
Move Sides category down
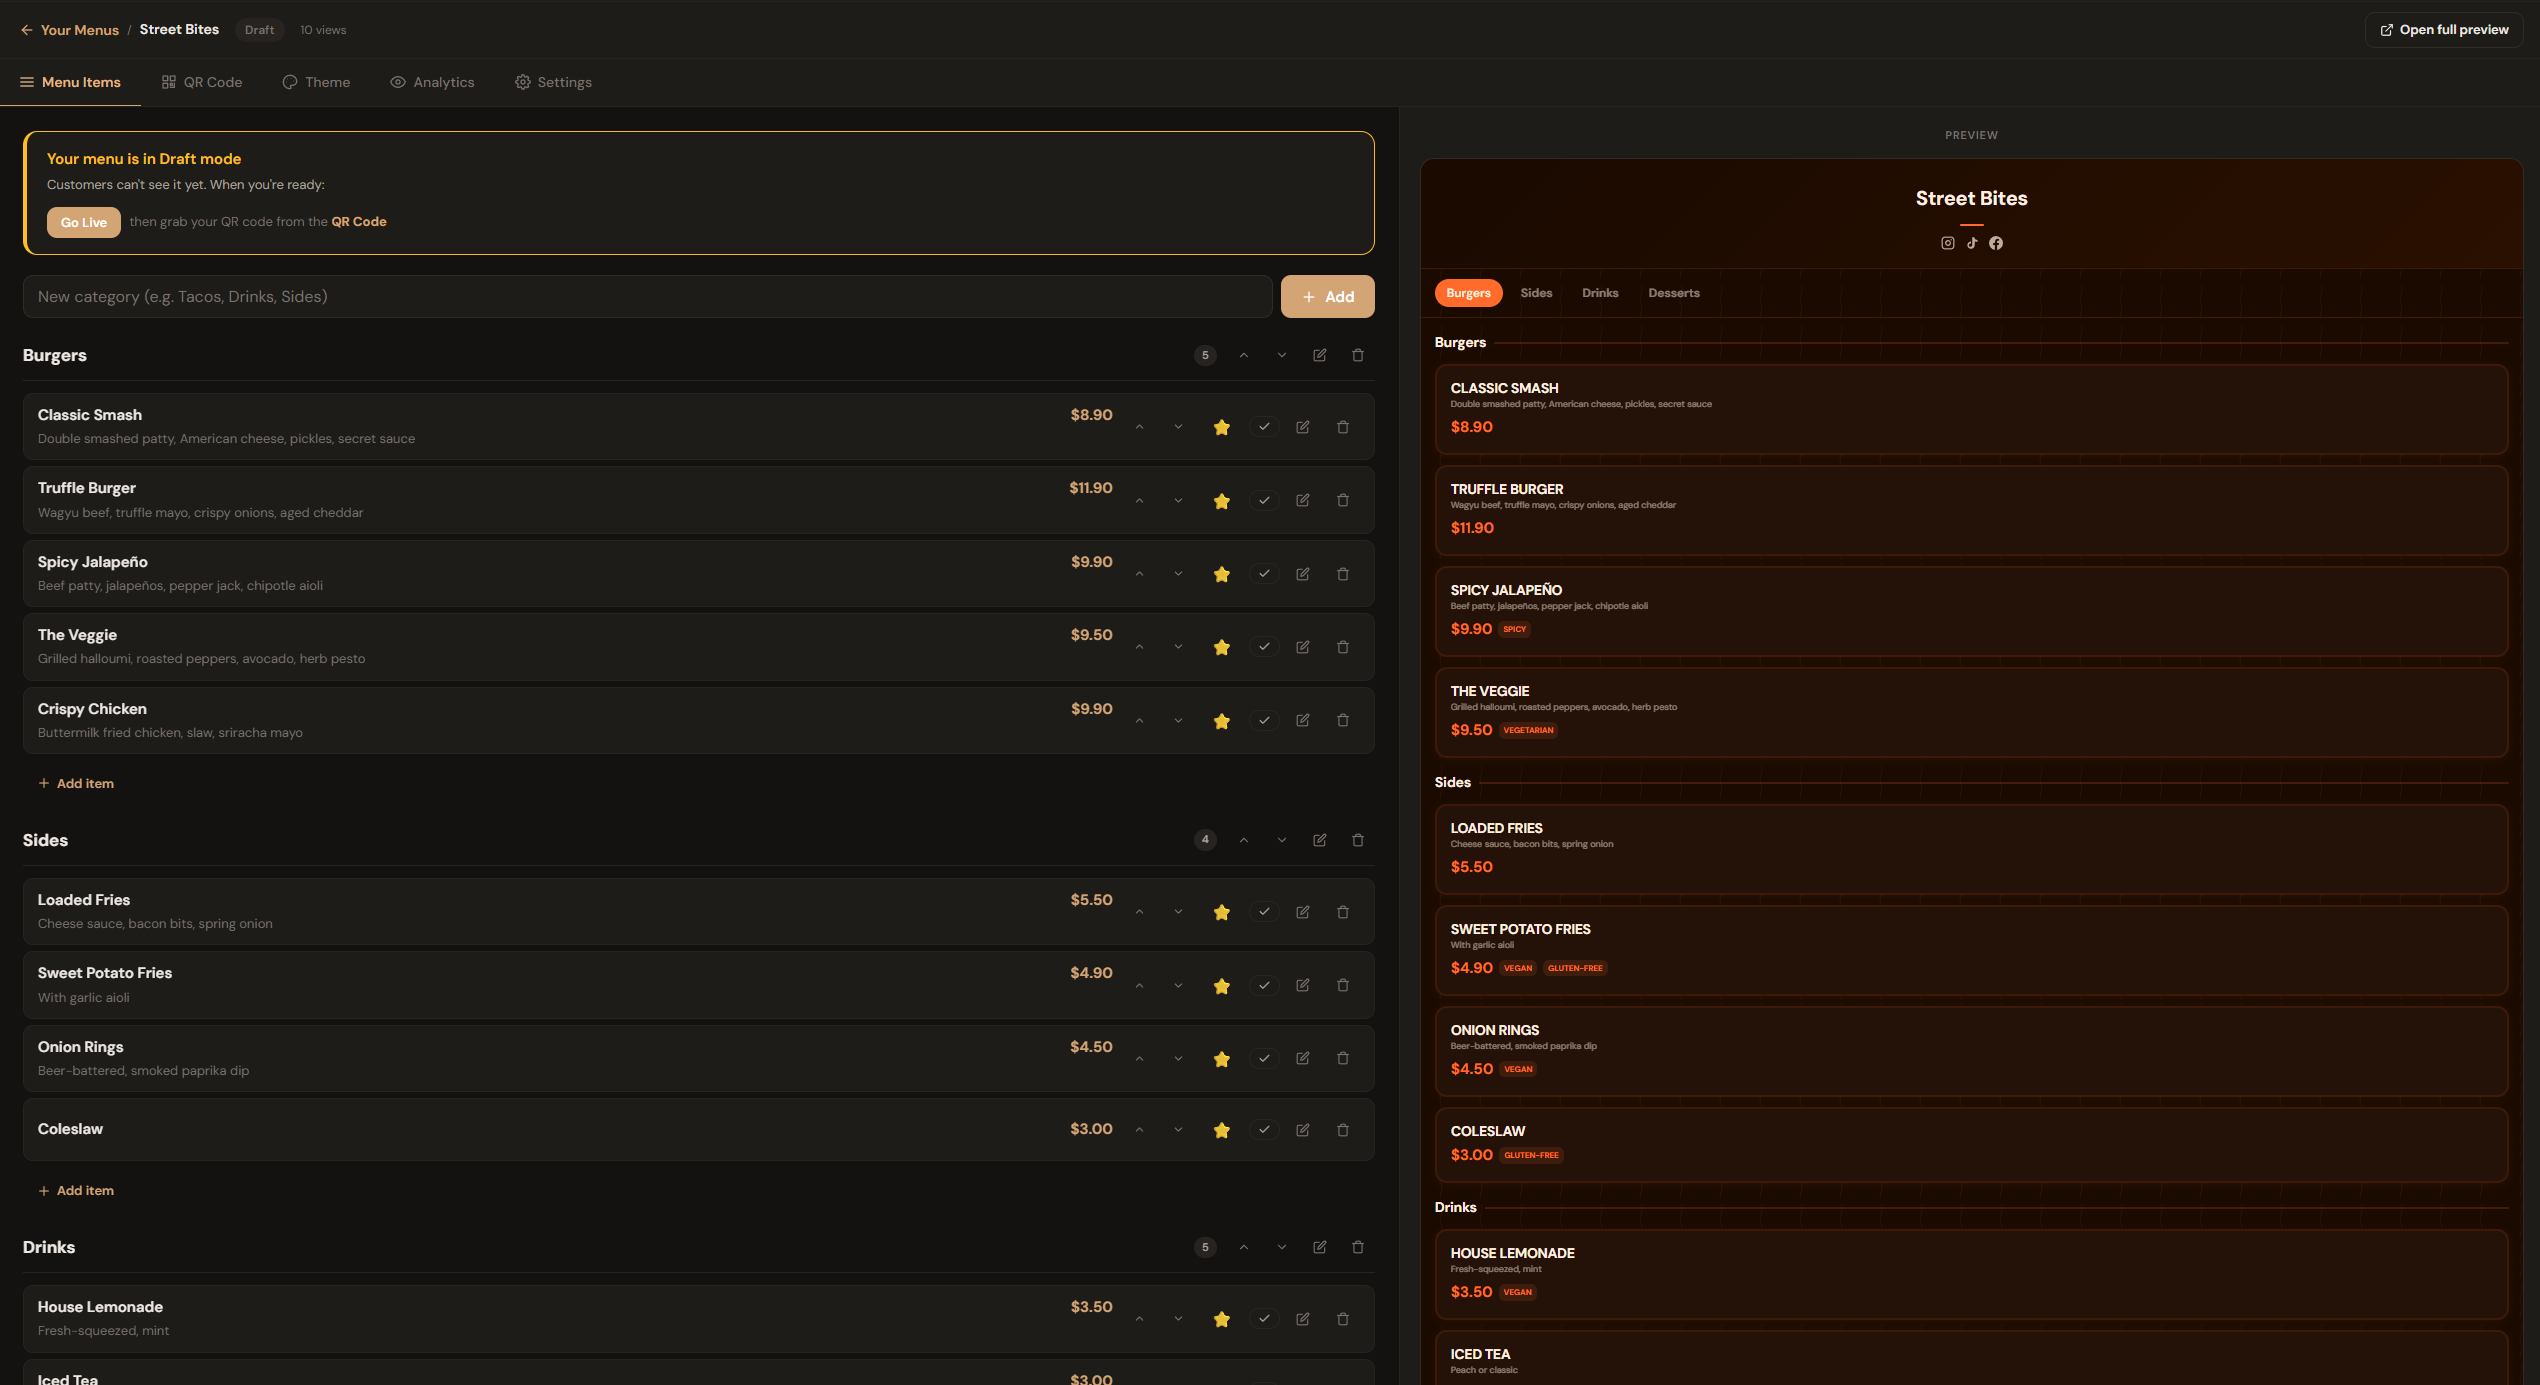pos(1282,840)
